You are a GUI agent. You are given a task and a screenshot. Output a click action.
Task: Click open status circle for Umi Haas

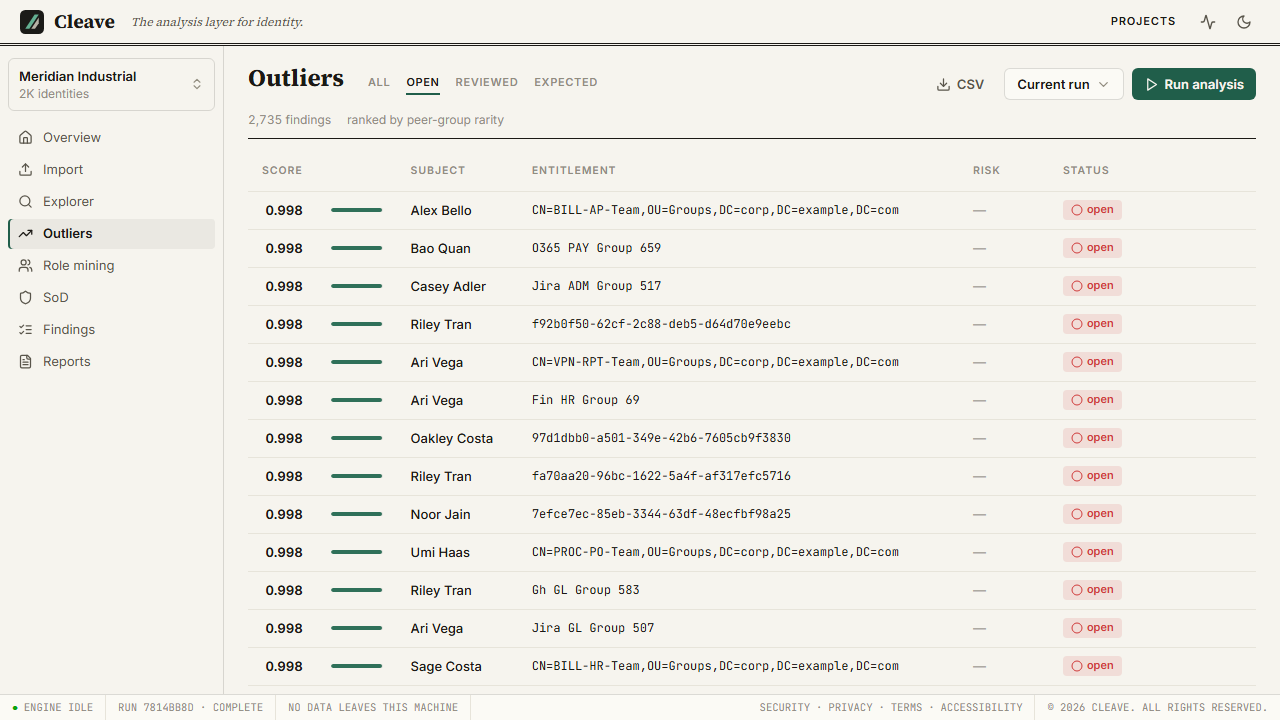(1077, 552)
